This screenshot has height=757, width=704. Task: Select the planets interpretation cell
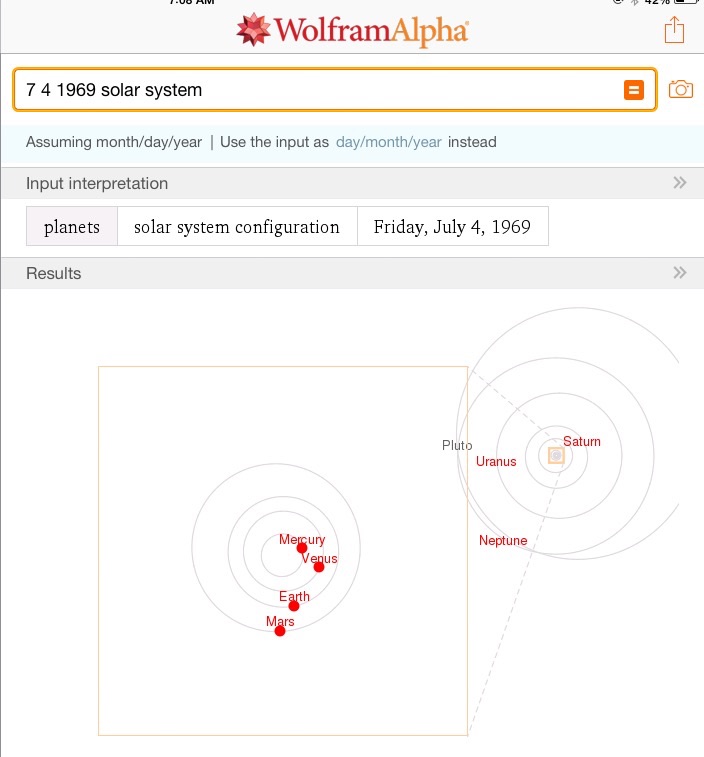72,226
